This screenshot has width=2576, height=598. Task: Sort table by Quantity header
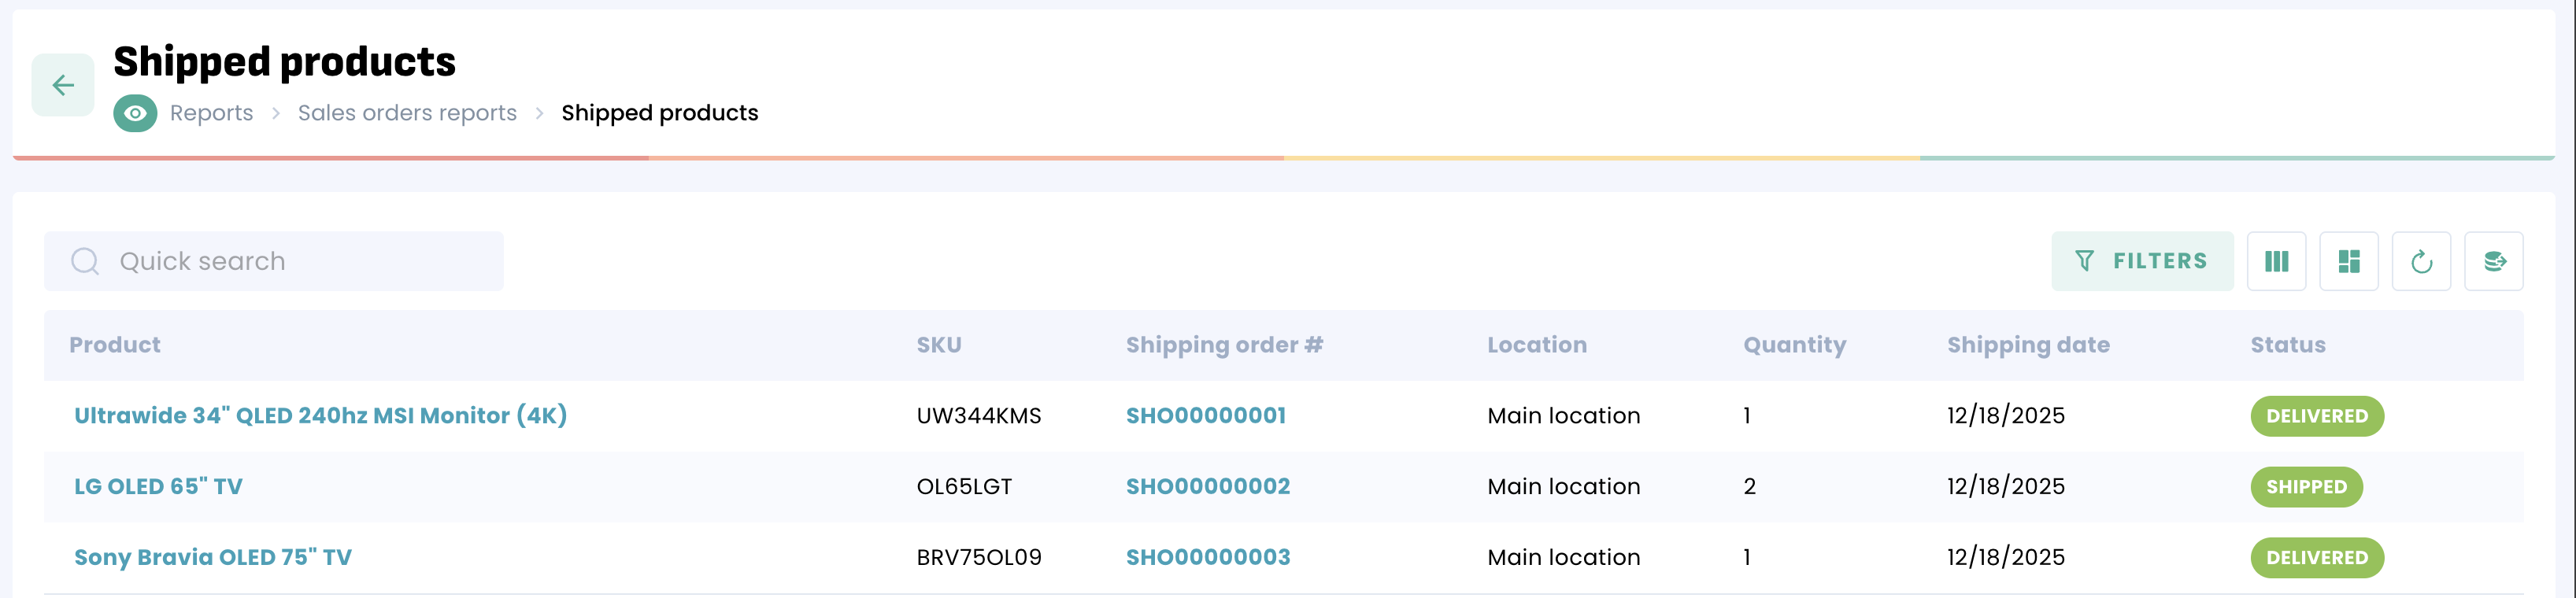(1794, 345)
